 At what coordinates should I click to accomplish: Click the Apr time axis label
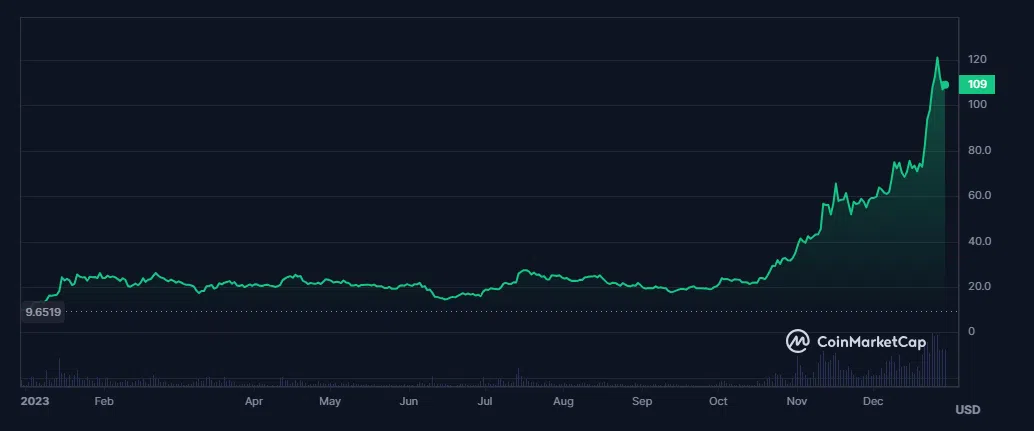254,401
